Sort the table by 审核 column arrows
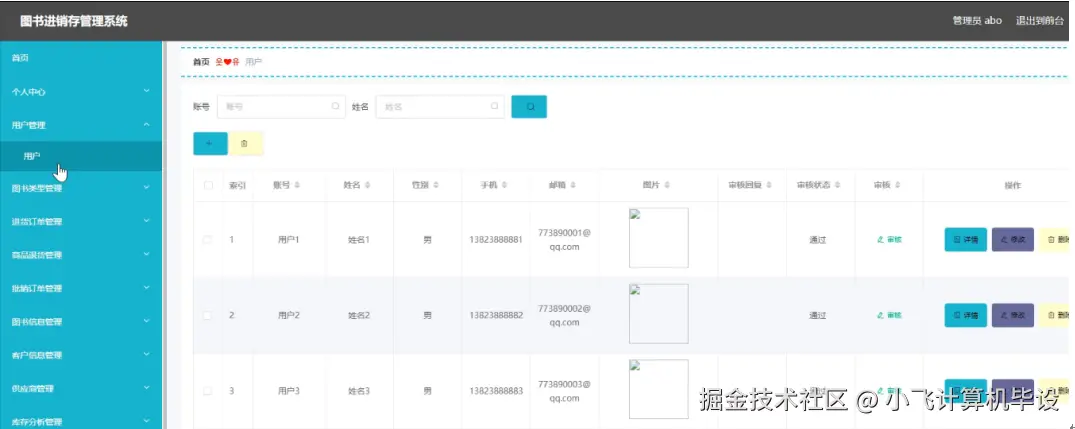Image resolution: width=1075 pixels, height=429 pixels. click(x=897, y=186)
